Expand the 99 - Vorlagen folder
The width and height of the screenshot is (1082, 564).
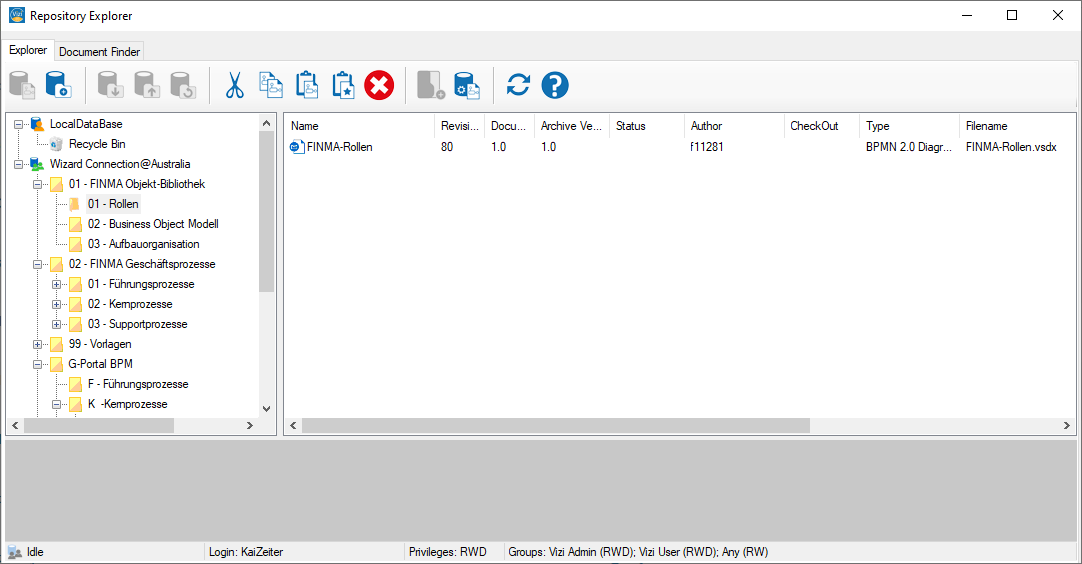[38, 344]
